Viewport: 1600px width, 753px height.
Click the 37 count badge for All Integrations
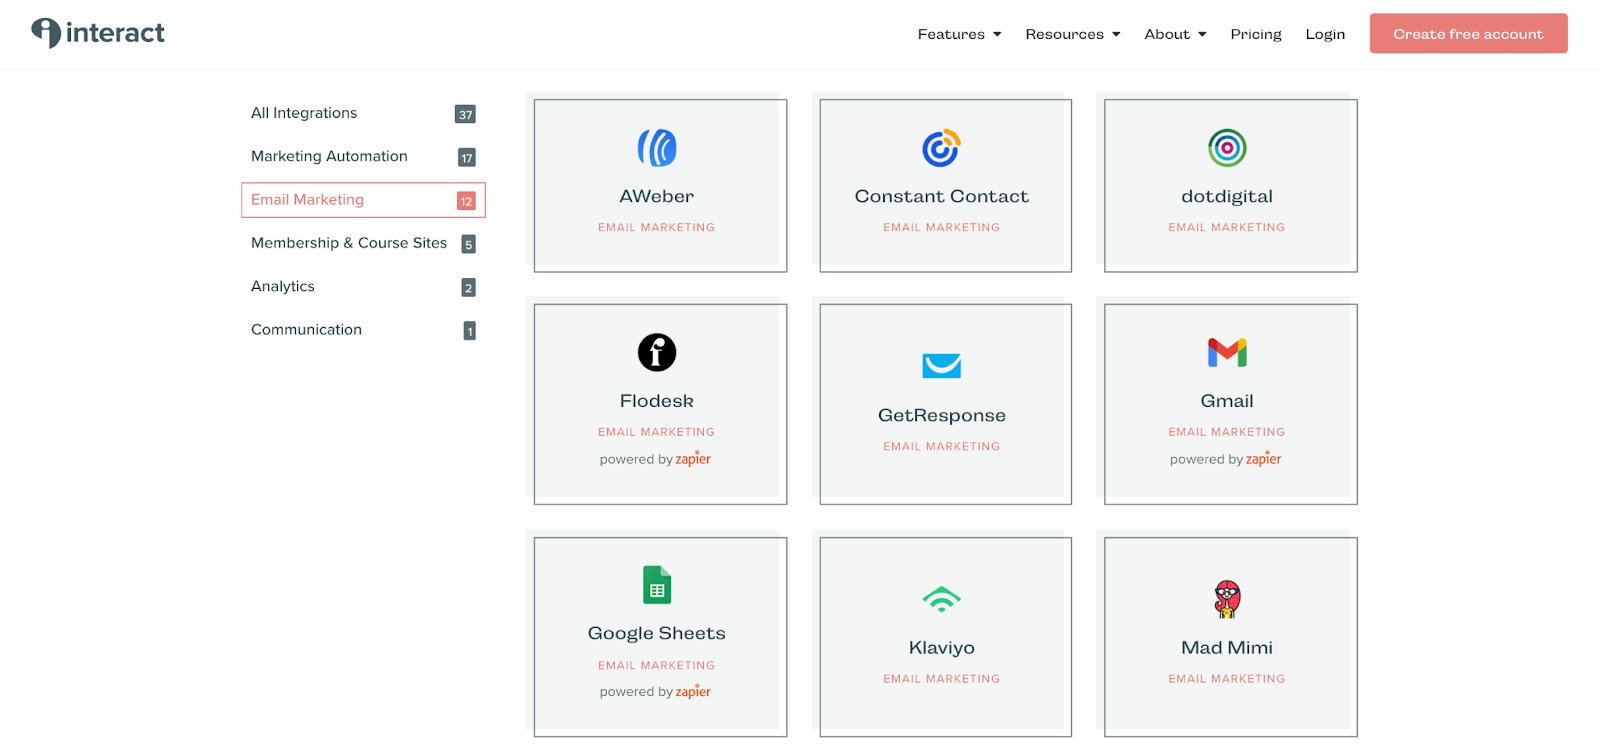tap(465, 114)
